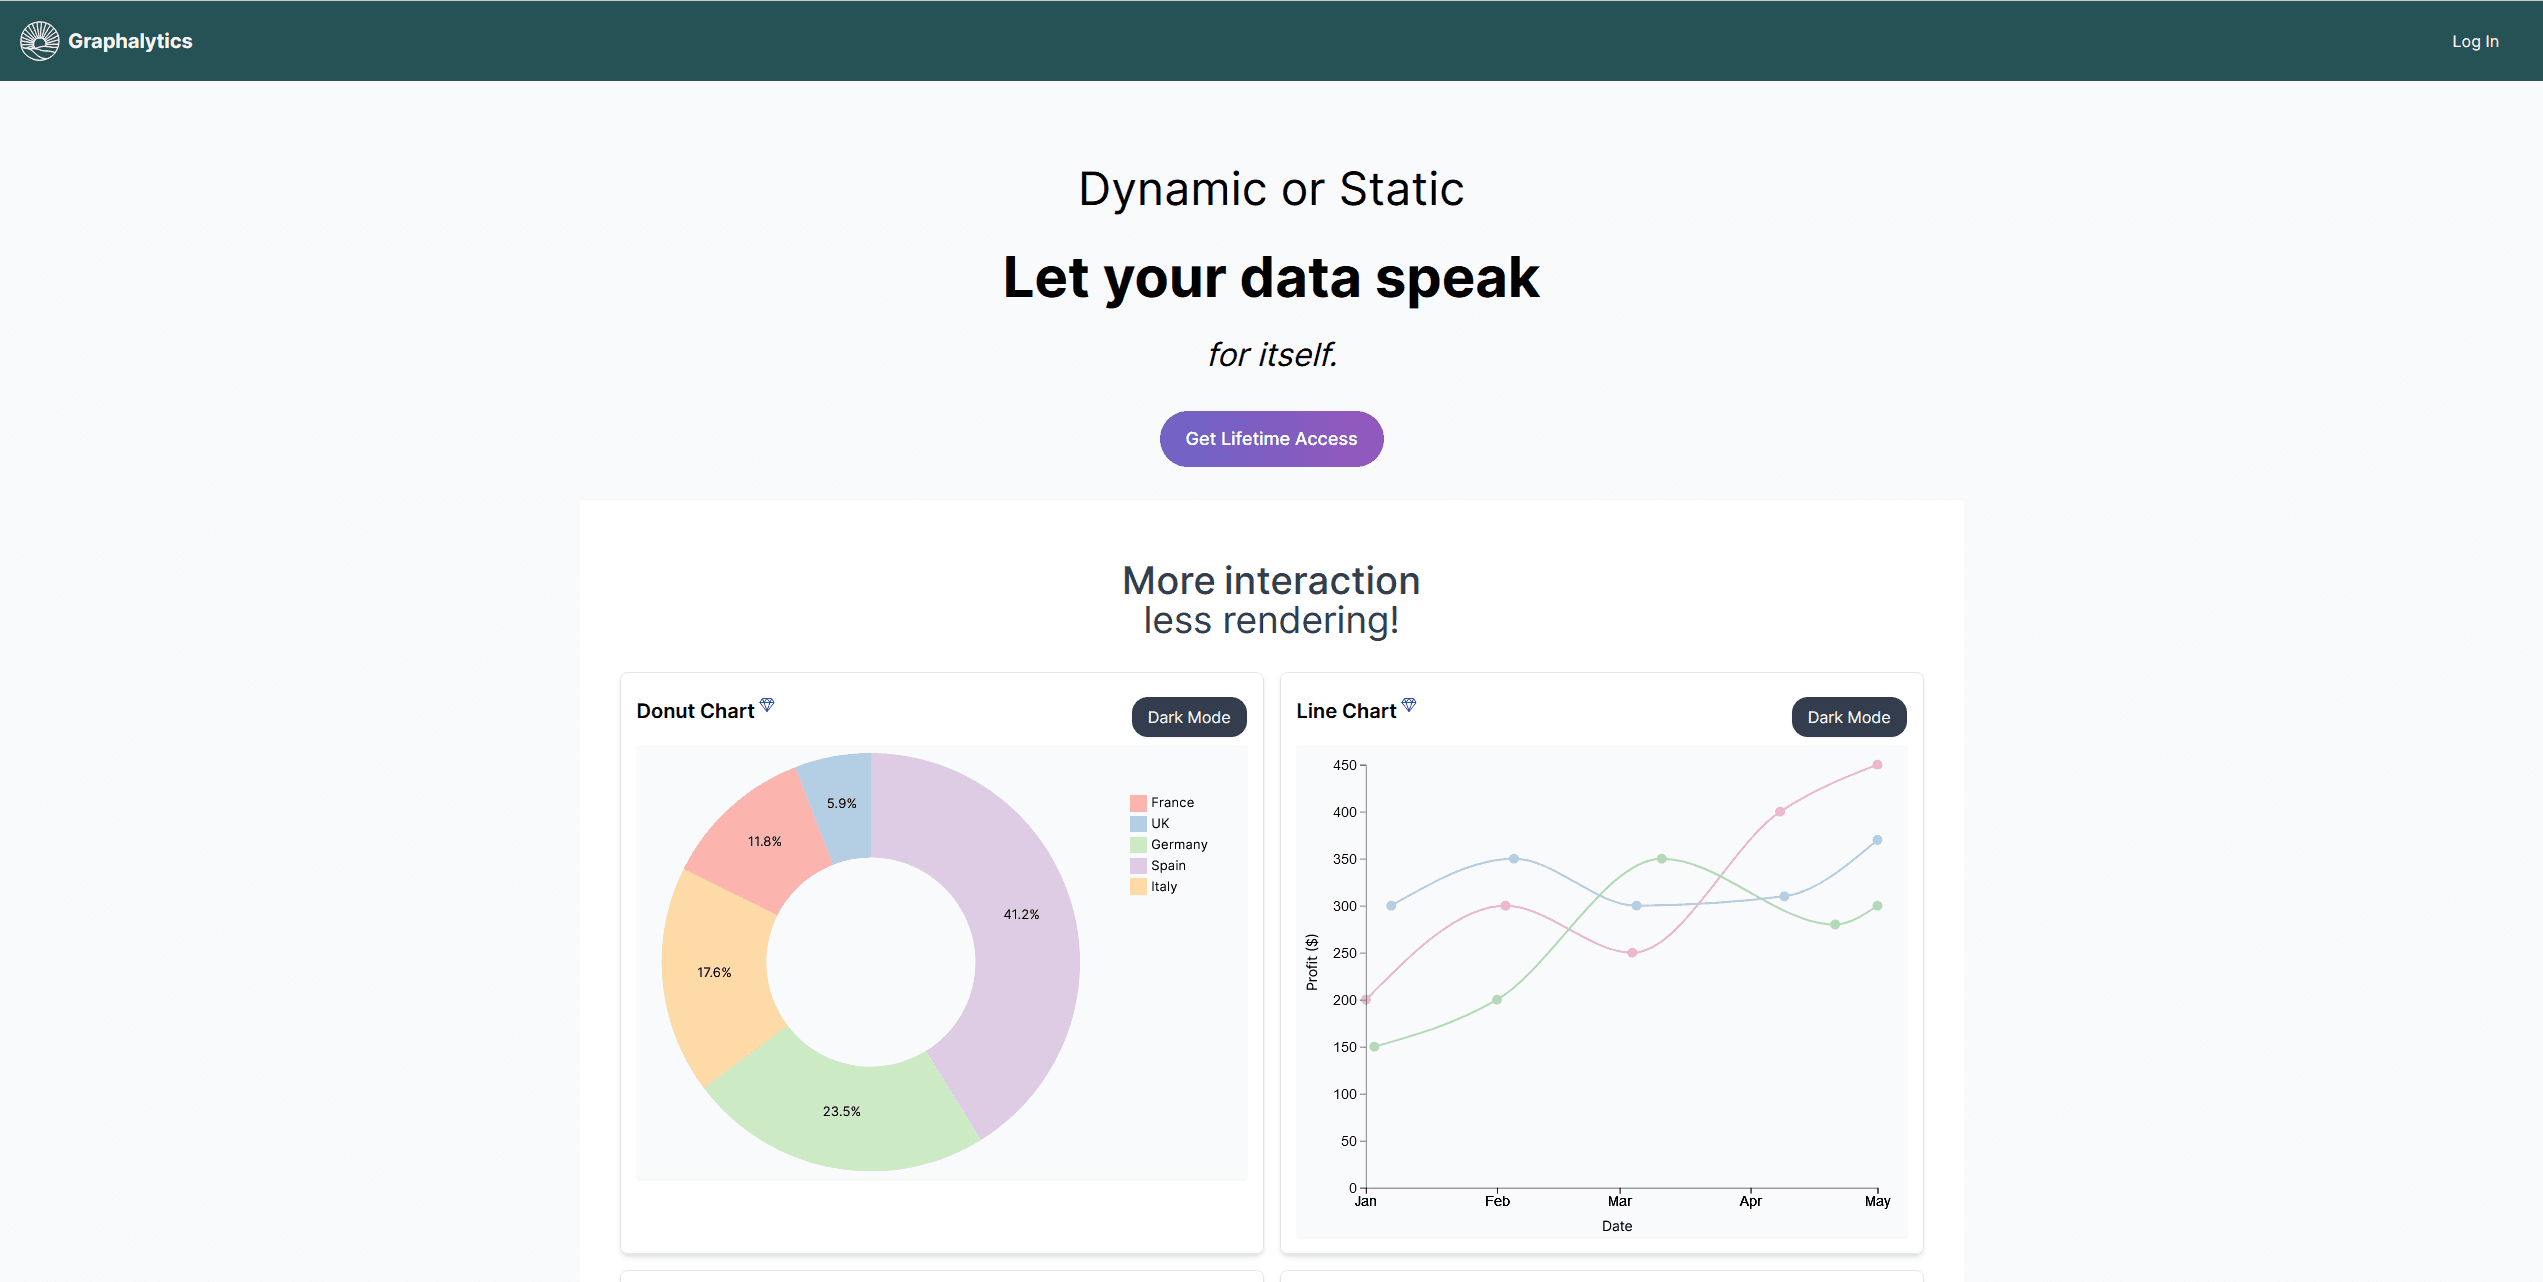This screenshot has height=1282, width=2543.
Task: Click the green line's first point at 150
Action: pyautogui.click(x=1374, y=1047)
